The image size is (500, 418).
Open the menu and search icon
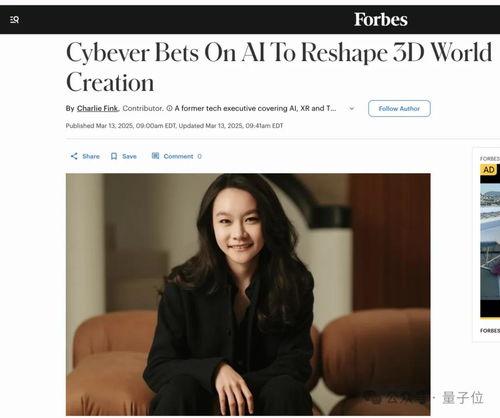coord(14,20)
